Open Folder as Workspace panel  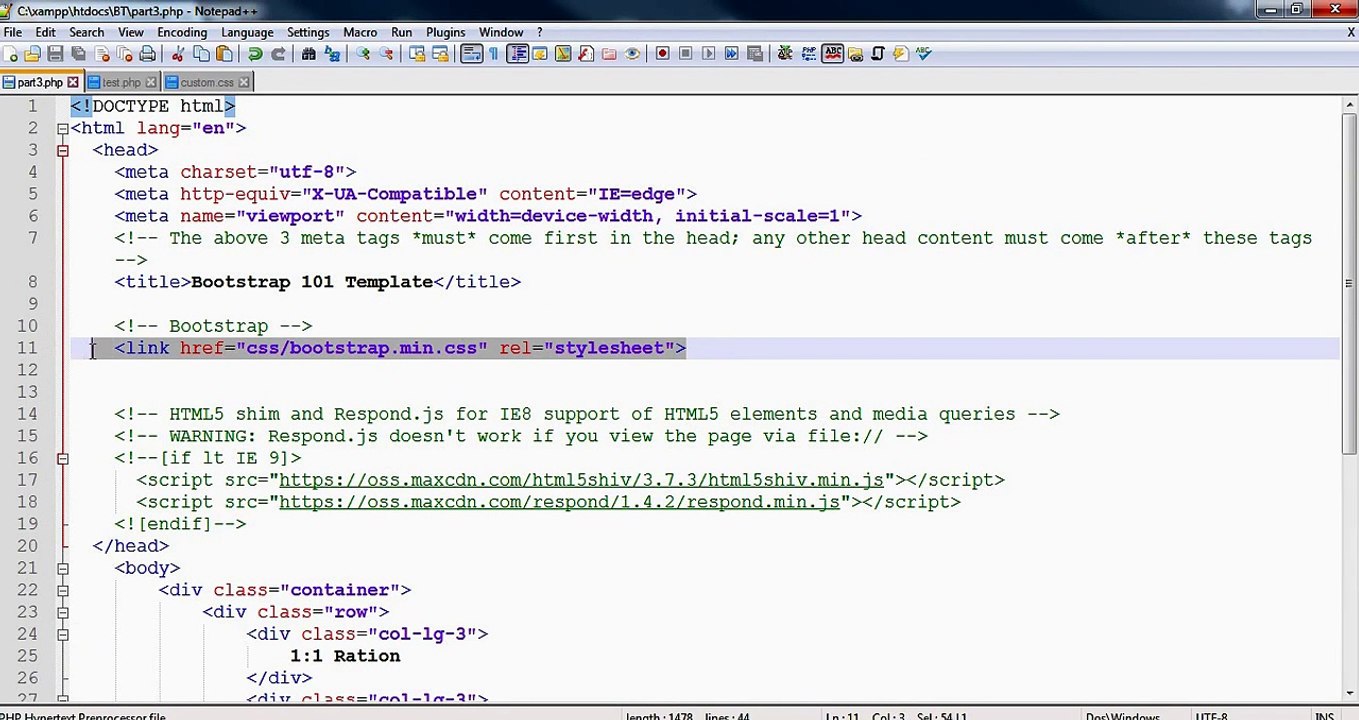pos(608,54)
